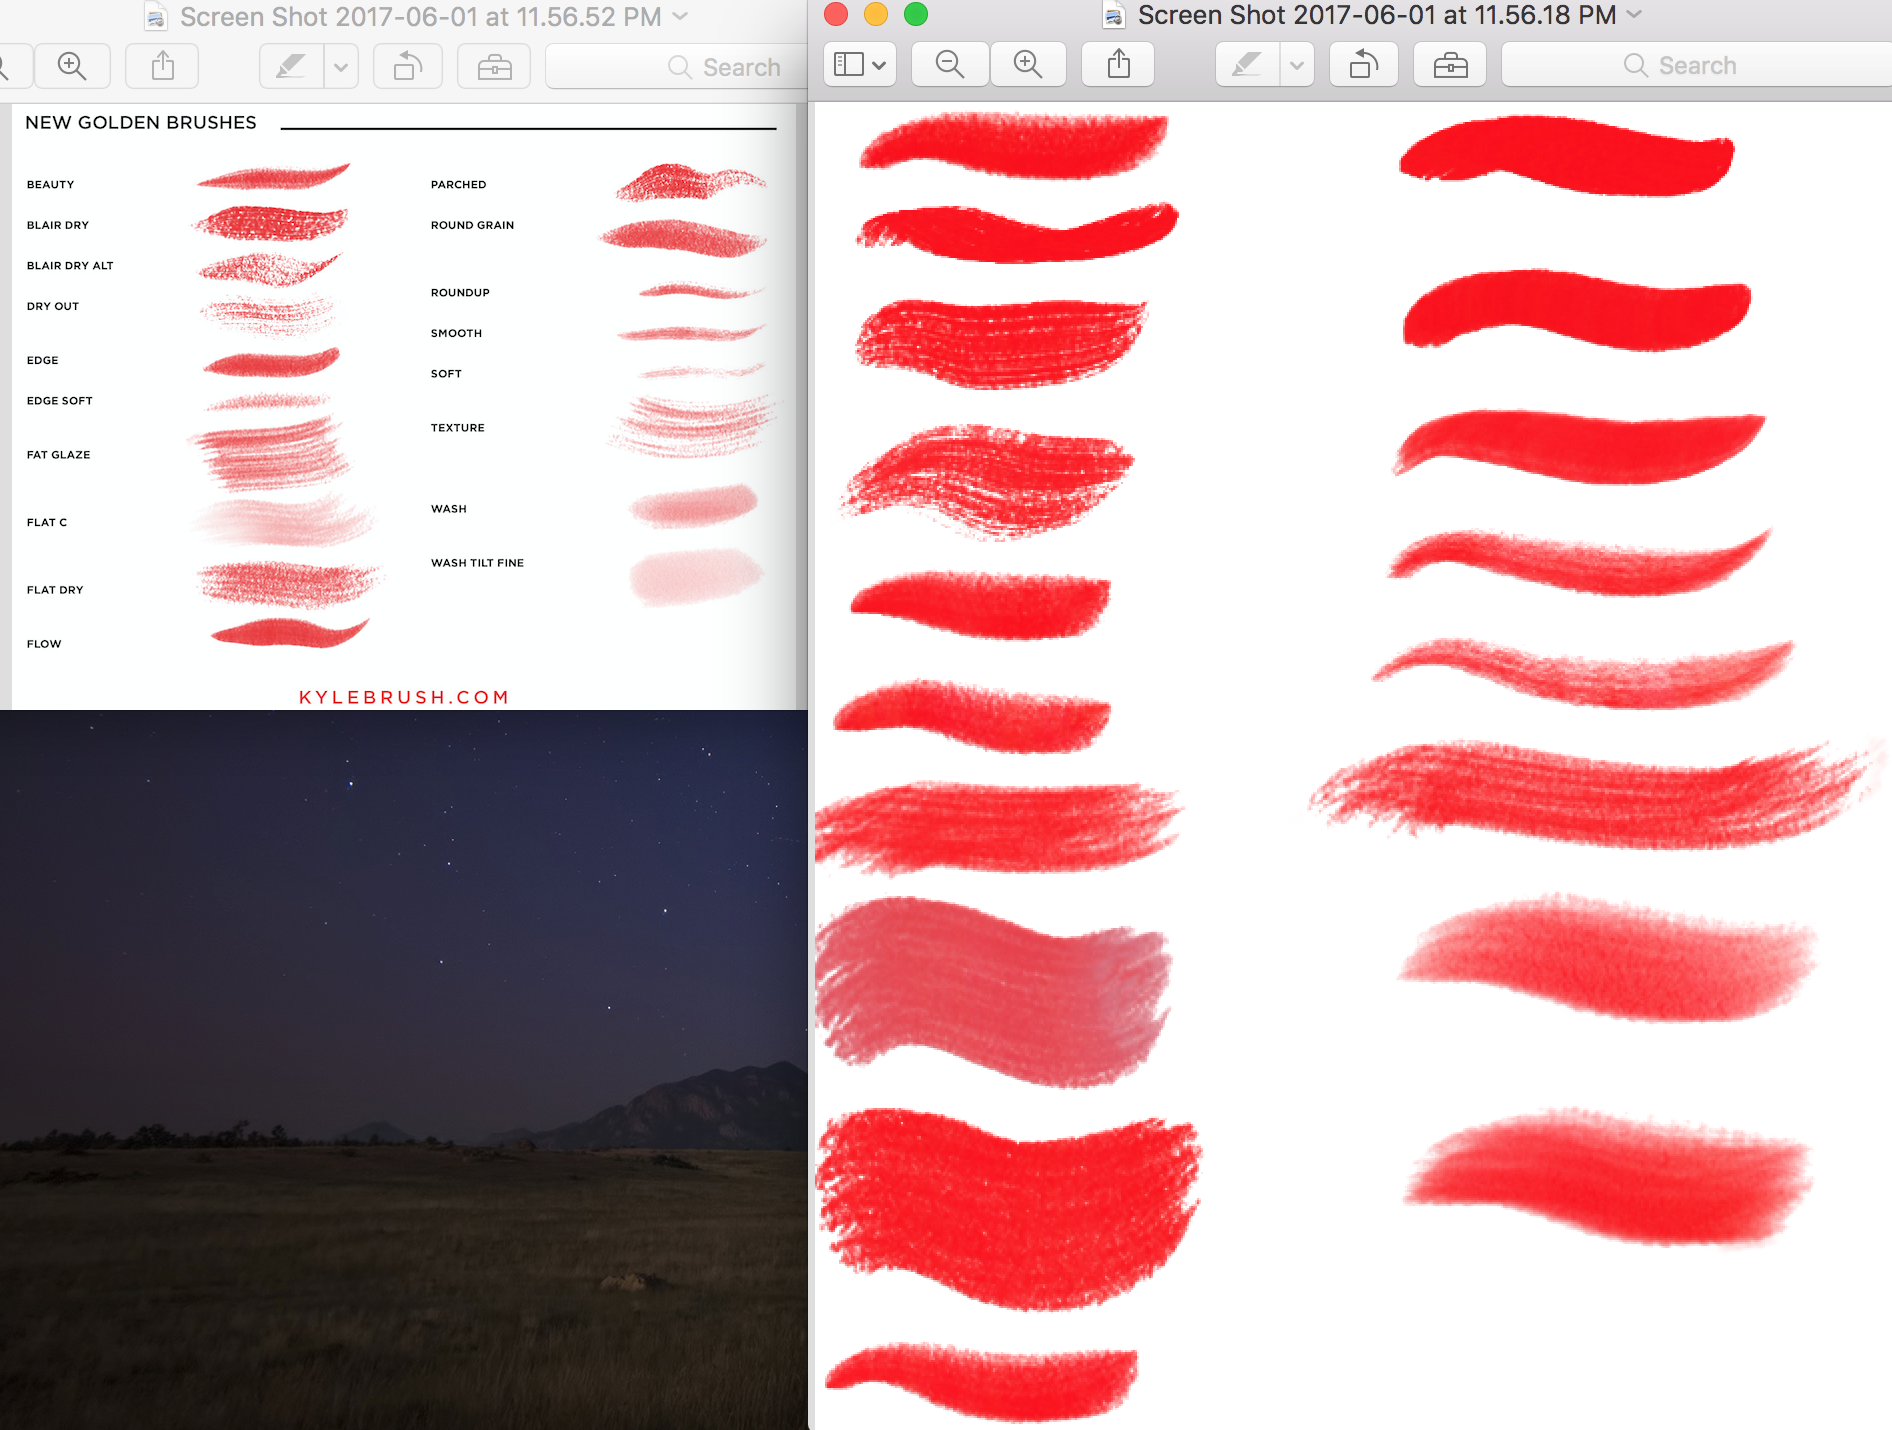Viewport: 1892px width, 1430px height.
Task: Toggle full screen with the green button
Action: point(916,16)
